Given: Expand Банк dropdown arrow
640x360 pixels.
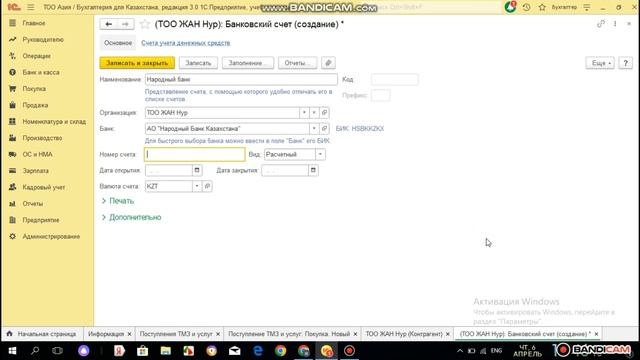Looking at the screenshot, I should coord(314,129).
